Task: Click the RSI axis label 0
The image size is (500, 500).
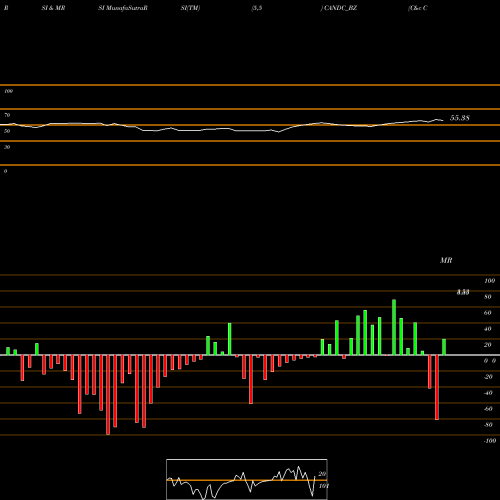Action: tap(5, 171)
